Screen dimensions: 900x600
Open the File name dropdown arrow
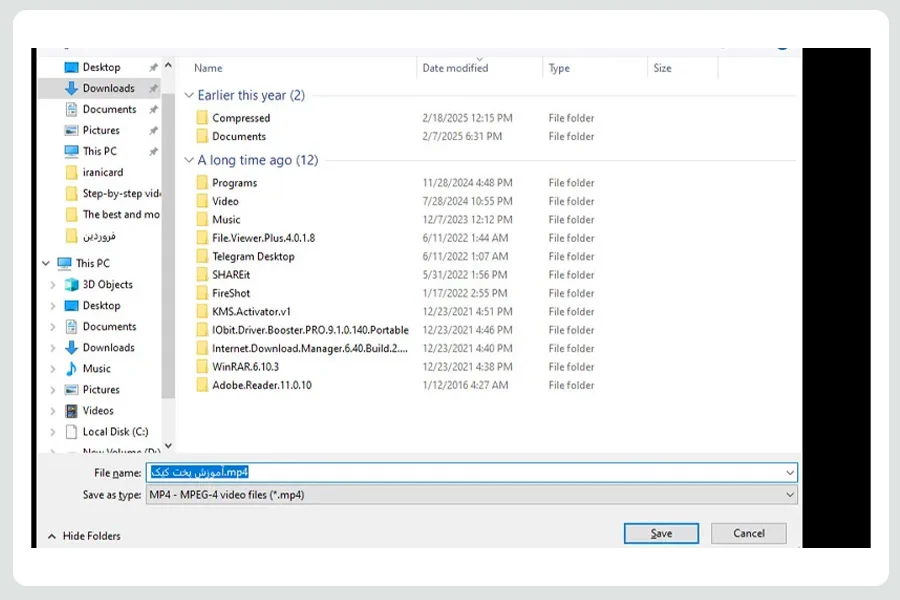[790, 473]
